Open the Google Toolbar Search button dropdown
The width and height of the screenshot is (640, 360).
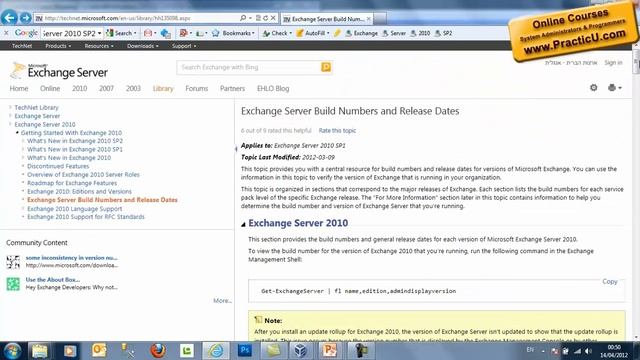pos(135,33)
